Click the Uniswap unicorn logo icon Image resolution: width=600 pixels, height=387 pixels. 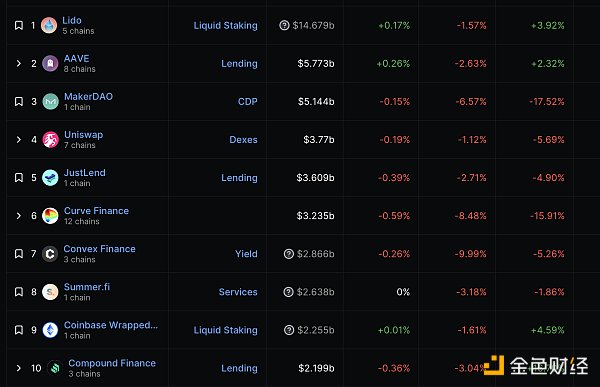(50, 140)
